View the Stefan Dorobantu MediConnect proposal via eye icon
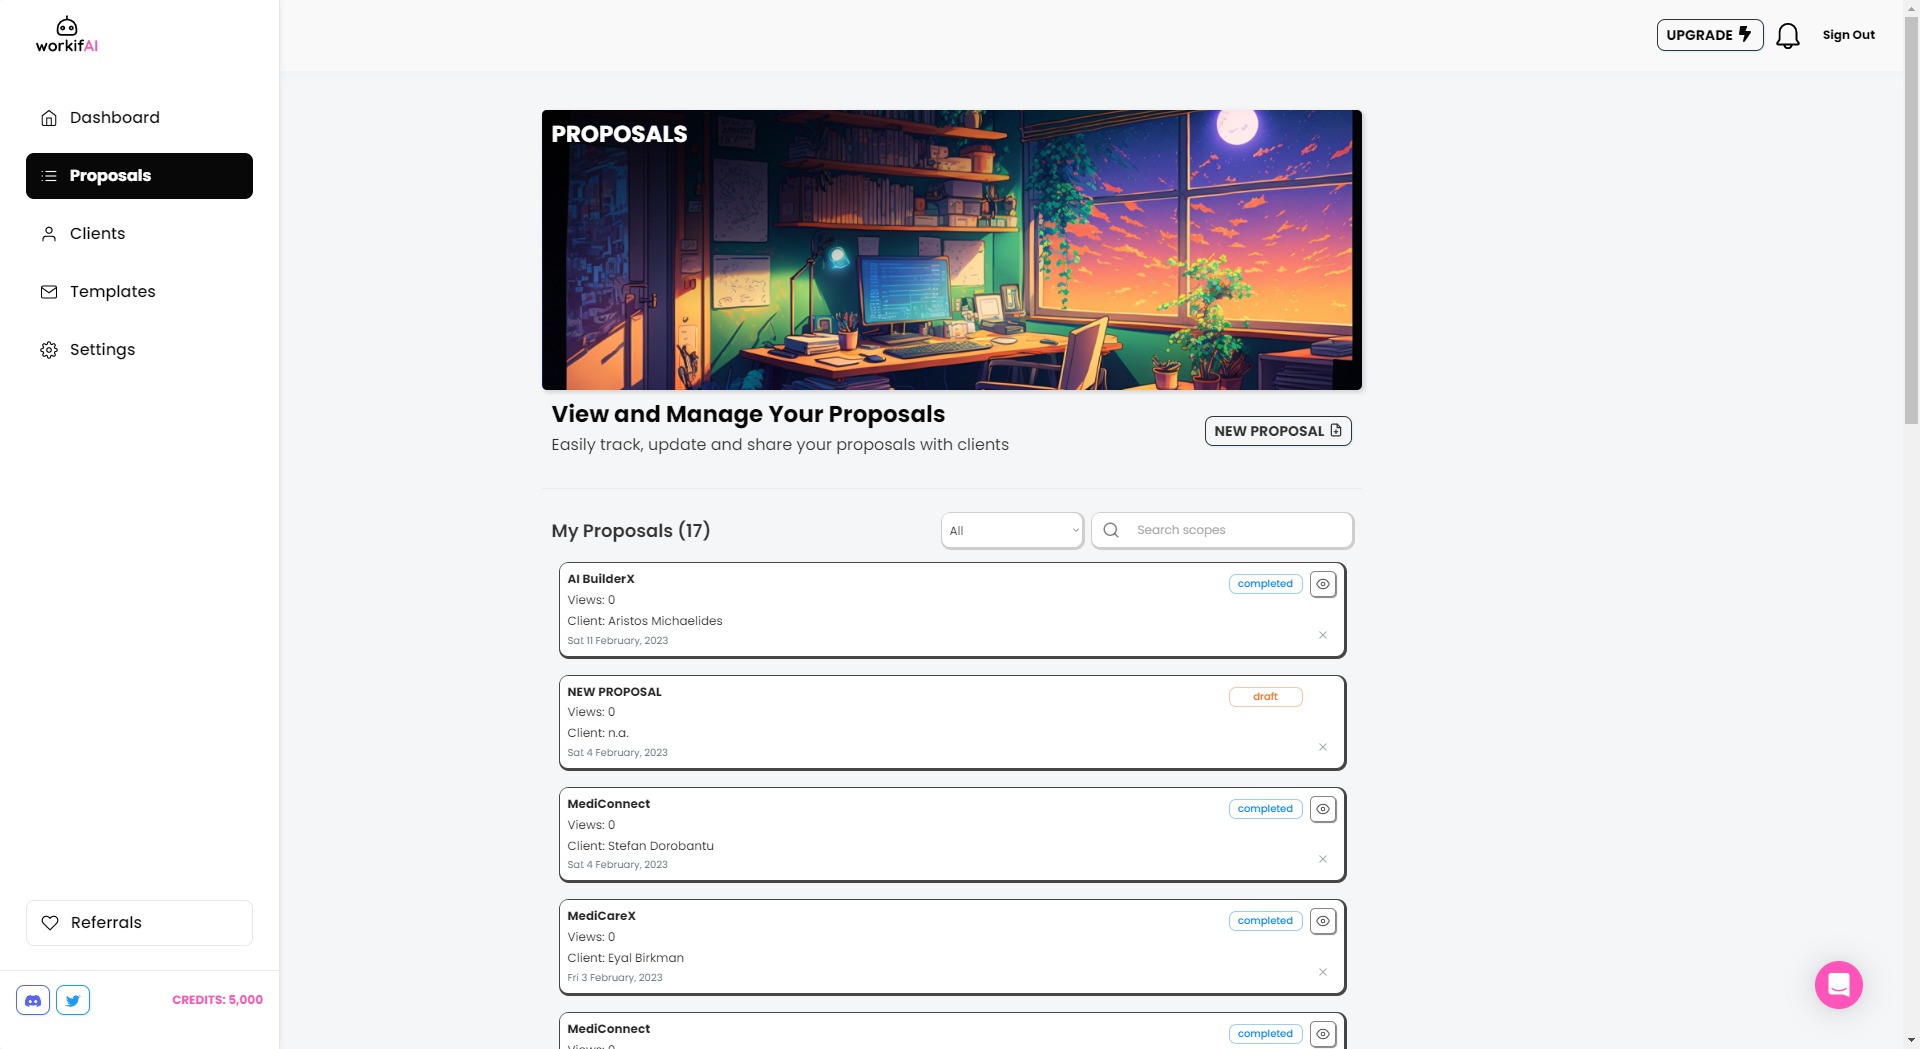 click(x=1323, y=809)
